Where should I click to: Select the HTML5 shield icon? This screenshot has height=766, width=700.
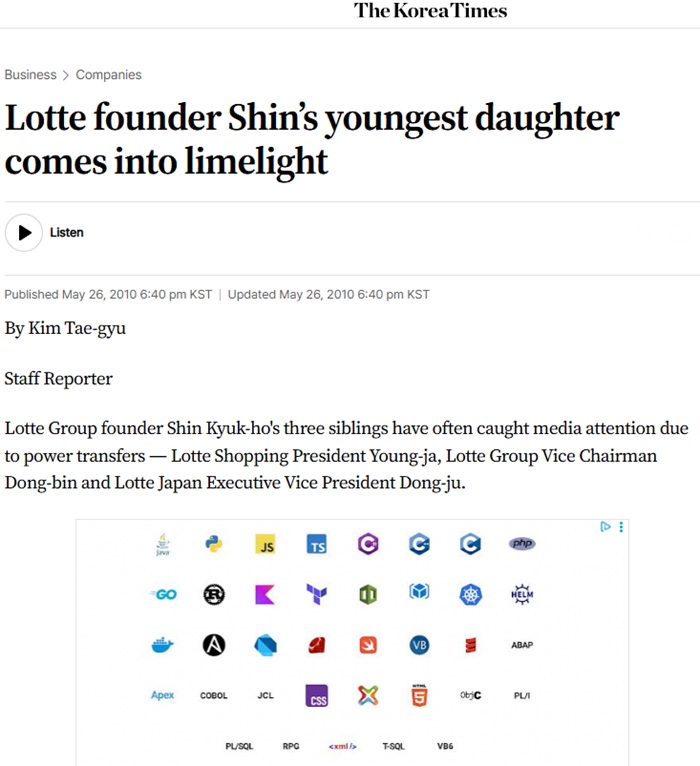coord(419,696)
